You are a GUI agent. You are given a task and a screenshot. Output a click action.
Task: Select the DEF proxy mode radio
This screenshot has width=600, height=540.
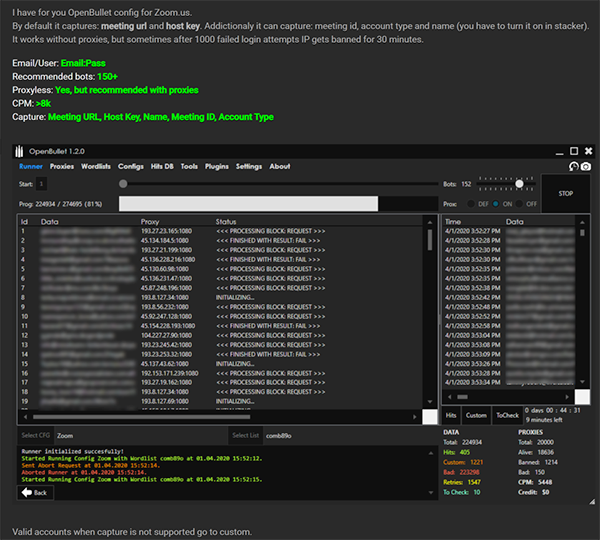point(471,204)
